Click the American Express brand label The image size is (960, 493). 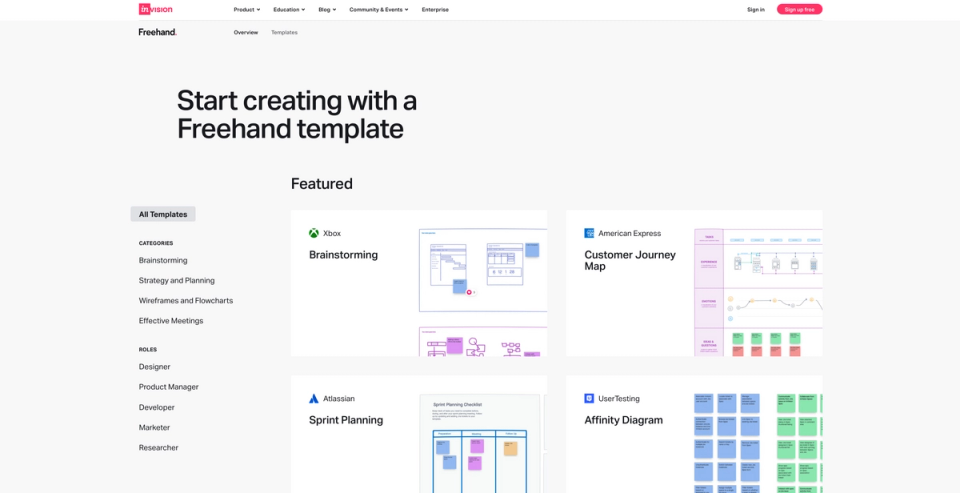(629, 233)
